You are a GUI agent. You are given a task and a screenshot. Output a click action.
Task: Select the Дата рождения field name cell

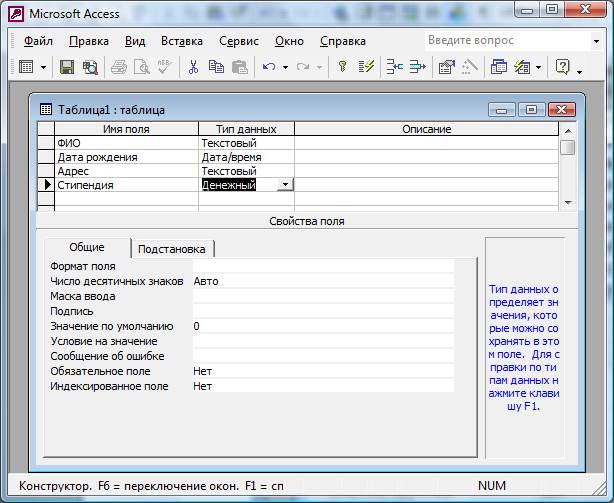[126, 157]
